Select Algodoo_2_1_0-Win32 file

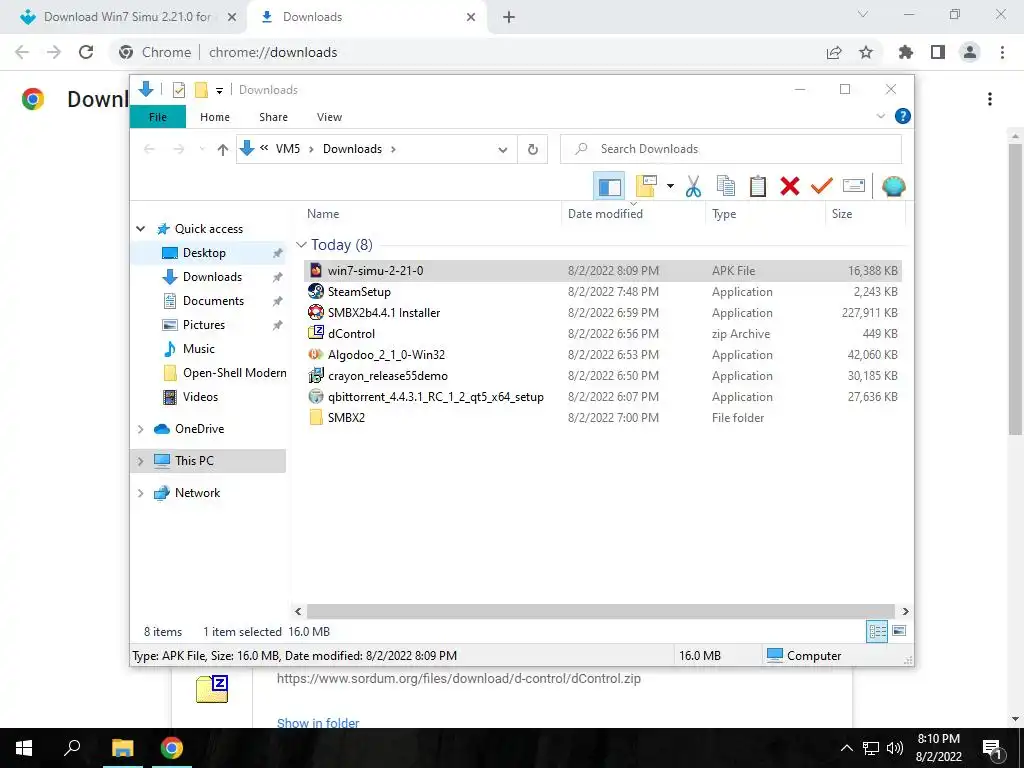pos(602,355)
